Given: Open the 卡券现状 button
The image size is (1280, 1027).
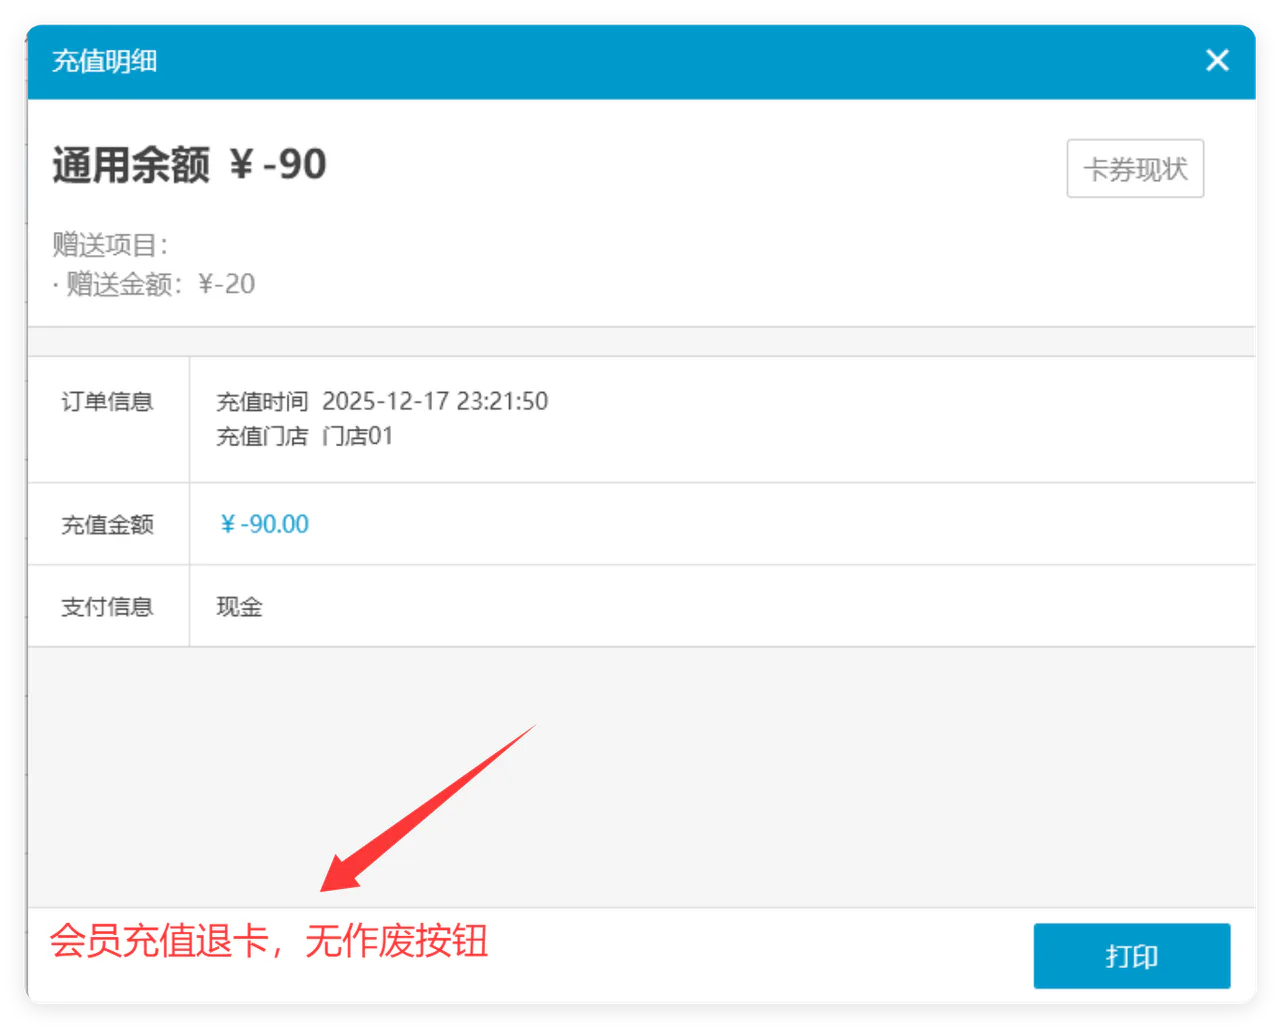Looking at the screenshot, I should point(1135,169).
